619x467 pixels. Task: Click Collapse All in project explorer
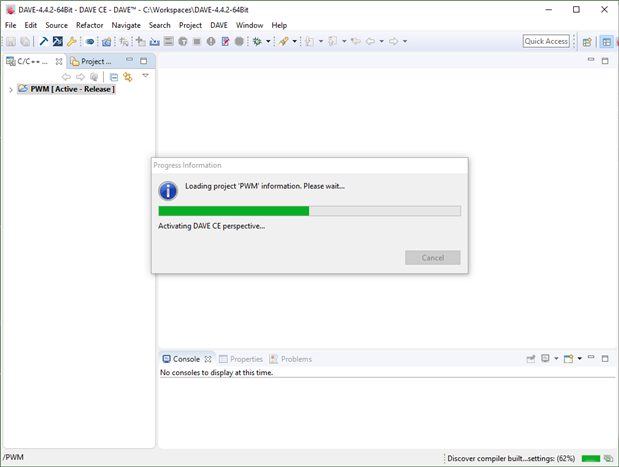[114, 77]
